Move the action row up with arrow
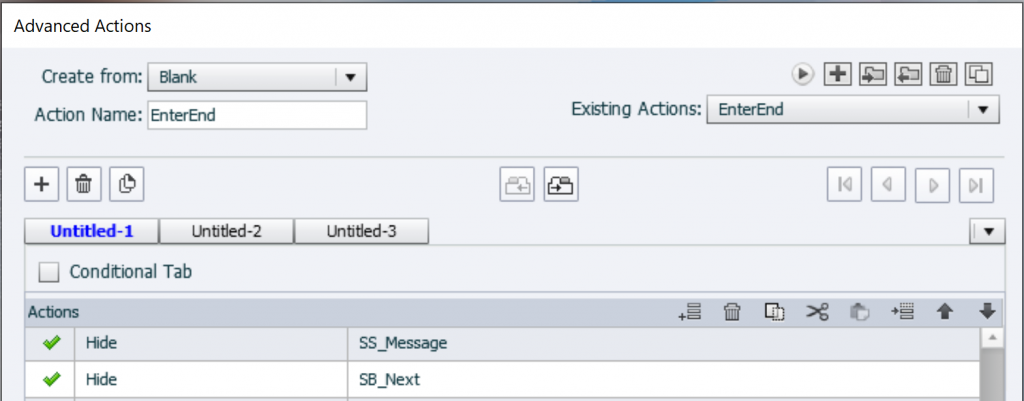Screen dimensions: 1024x401 (x=944, y=312)
